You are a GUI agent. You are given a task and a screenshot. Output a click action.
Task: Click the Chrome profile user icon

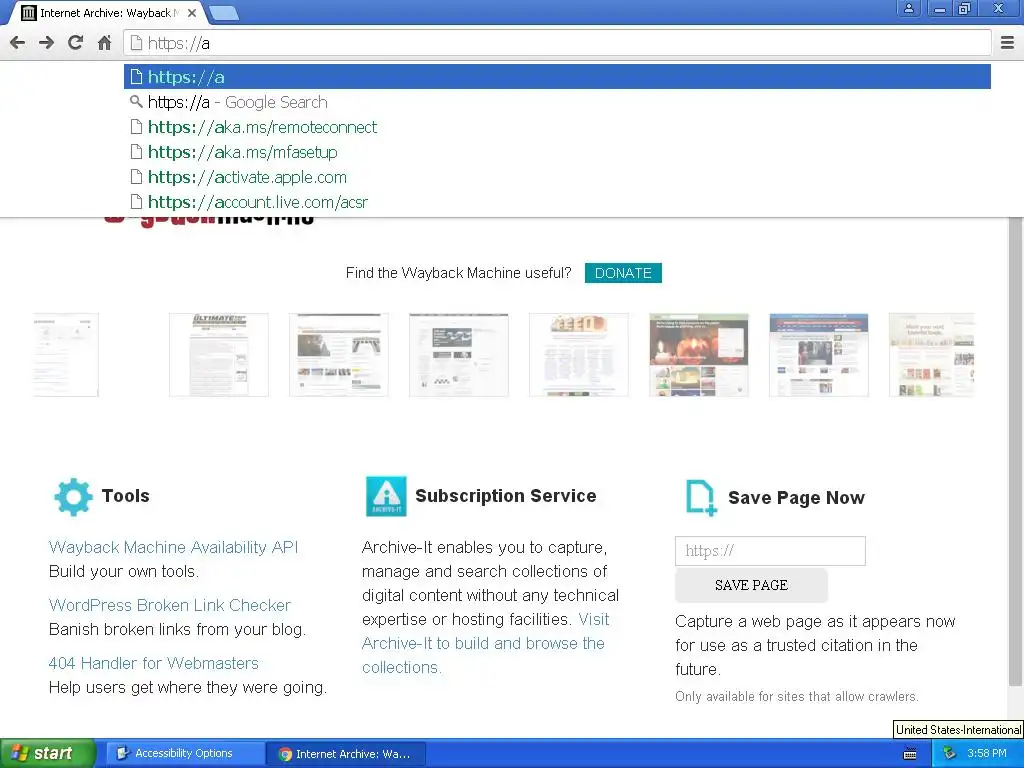tap(908, 8)
